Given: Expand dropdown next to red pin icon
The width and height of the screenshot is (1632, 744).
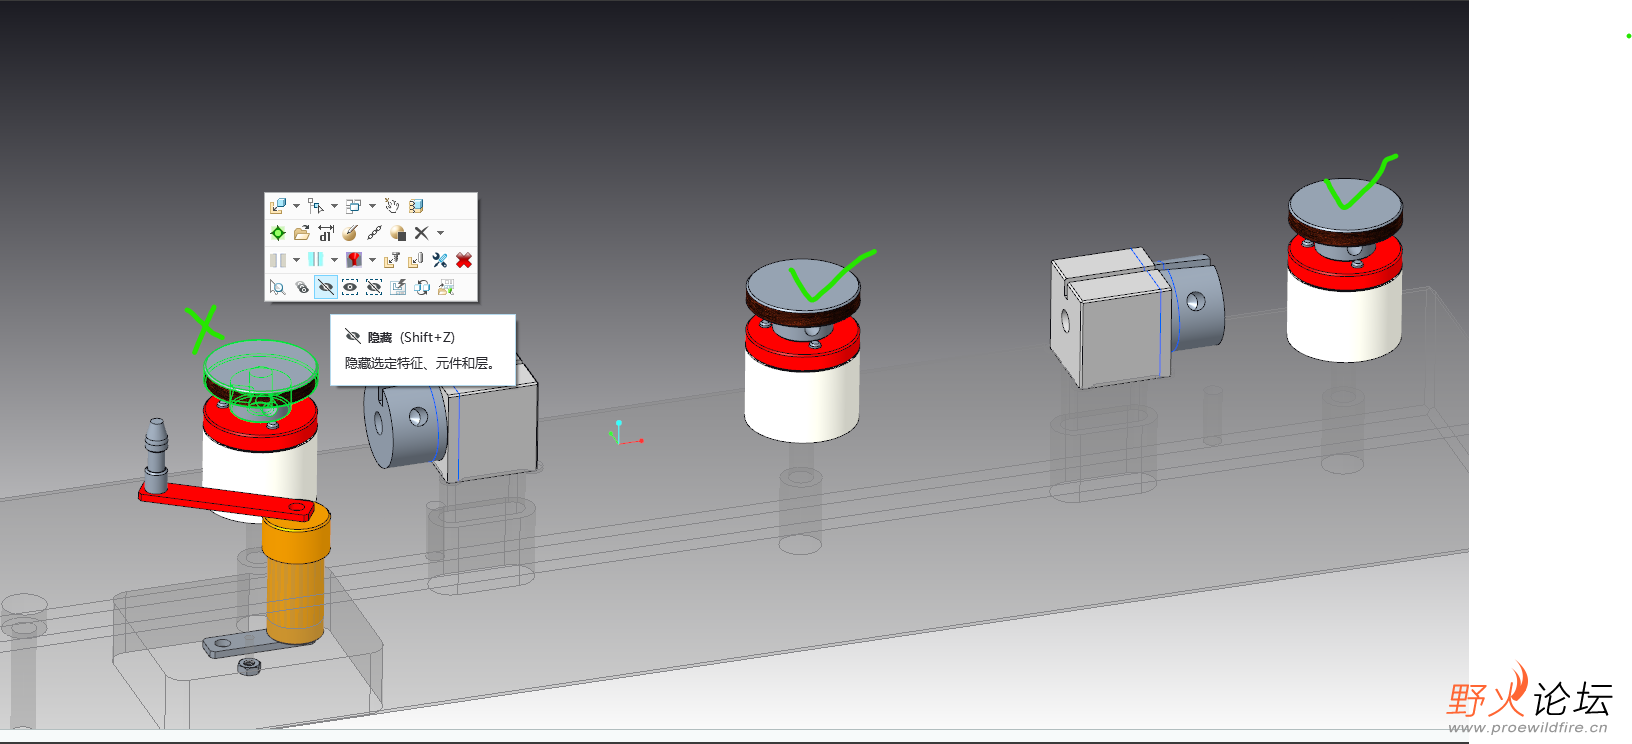Looking at the screenshot, I should click(x=372, y=260).
